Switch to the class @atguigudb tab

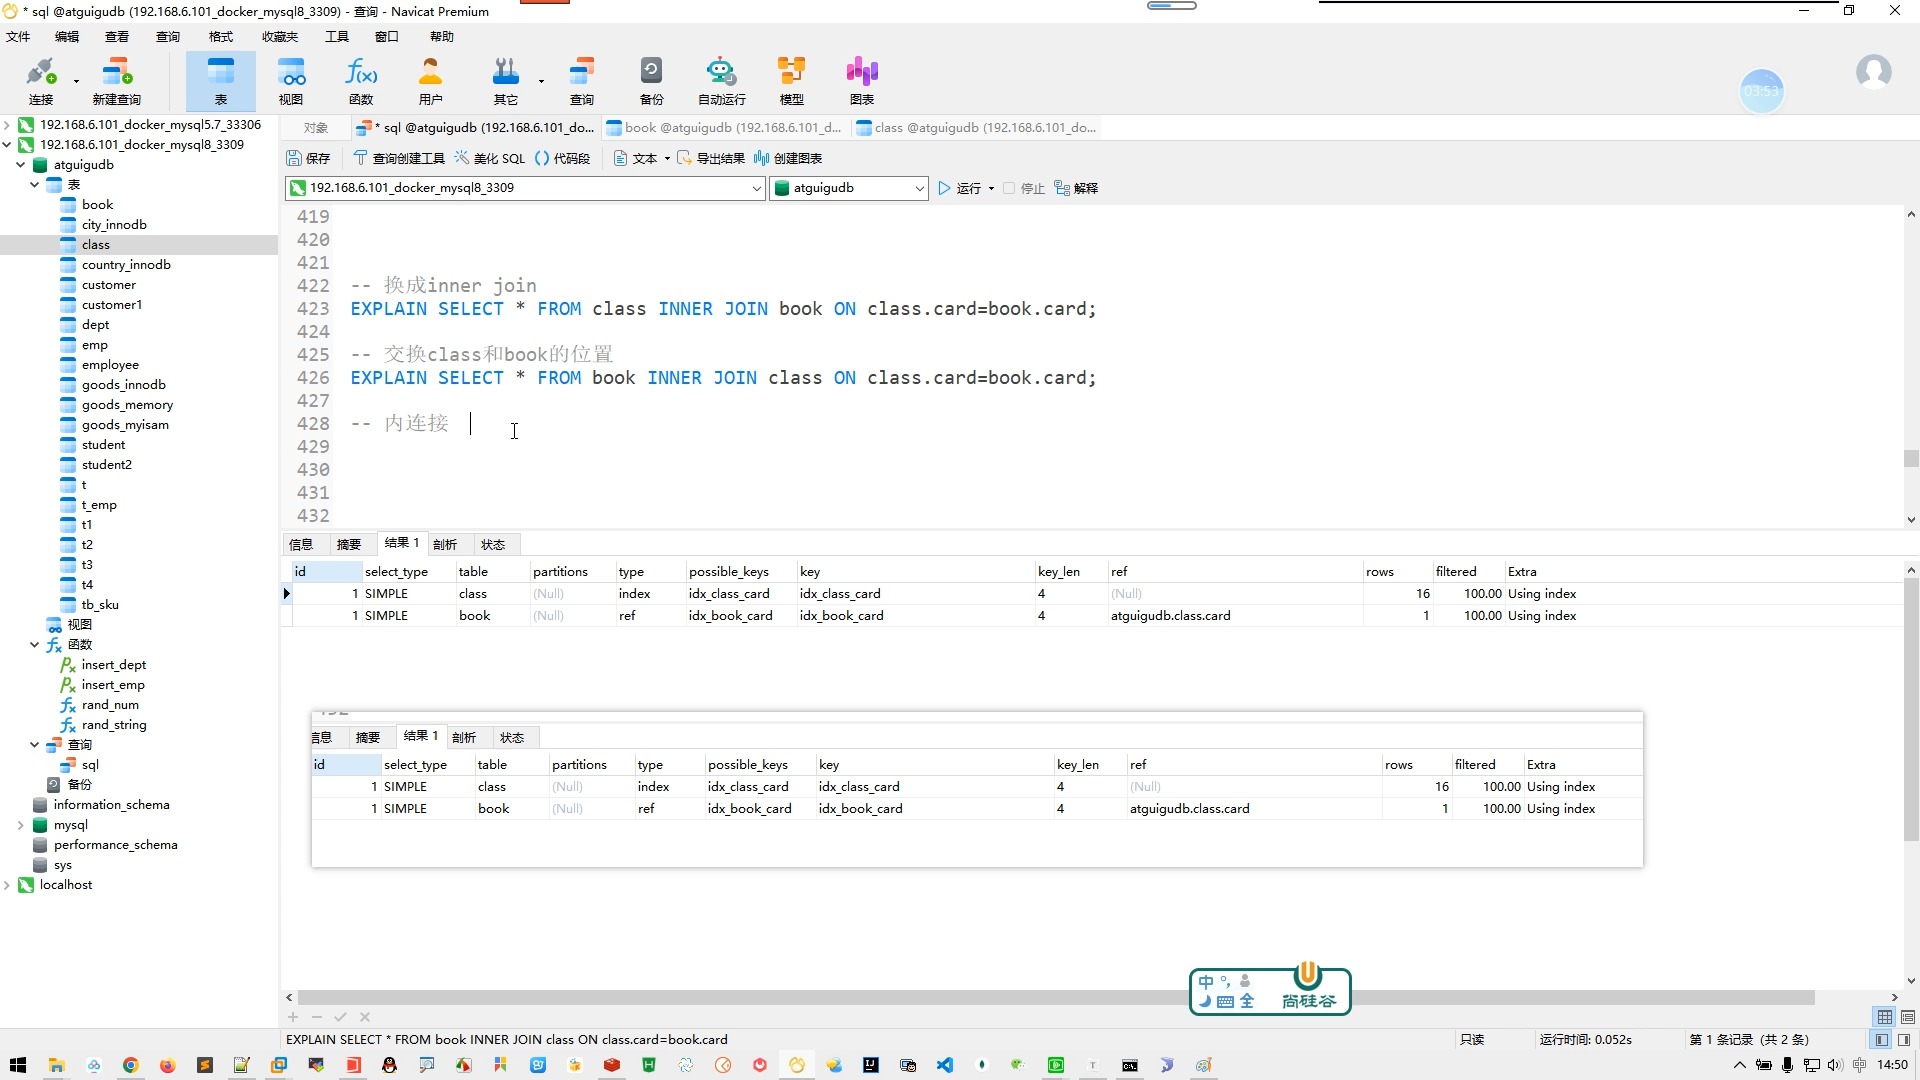[x=976, y=128]
